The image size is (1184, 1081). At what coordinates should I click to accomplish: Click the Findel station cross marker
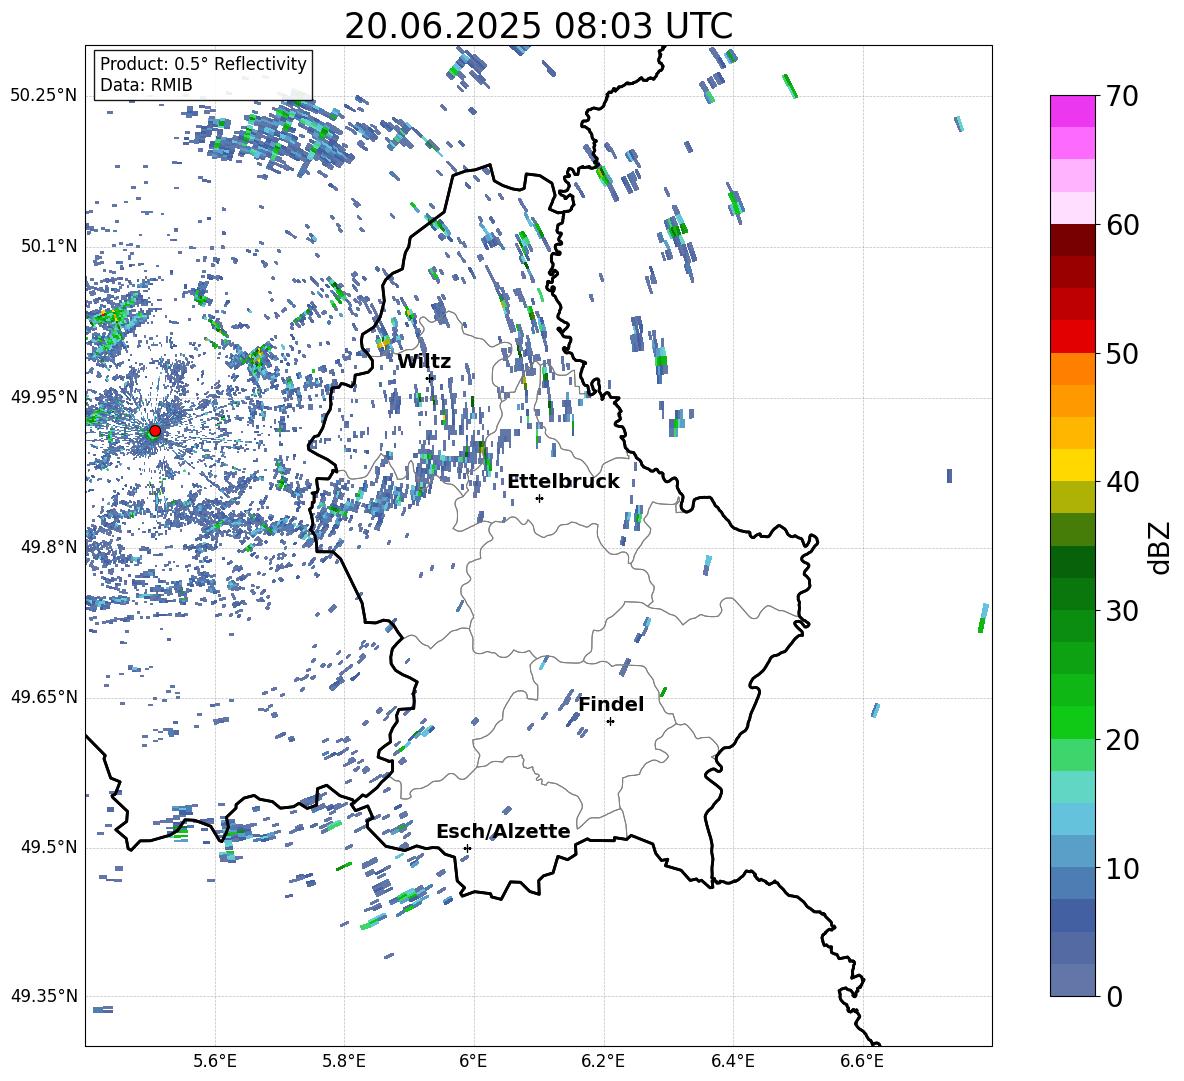610,721
